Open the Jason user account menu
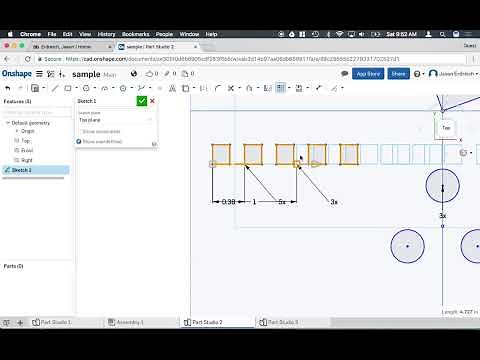480x360 pixels. click(454, 74)
